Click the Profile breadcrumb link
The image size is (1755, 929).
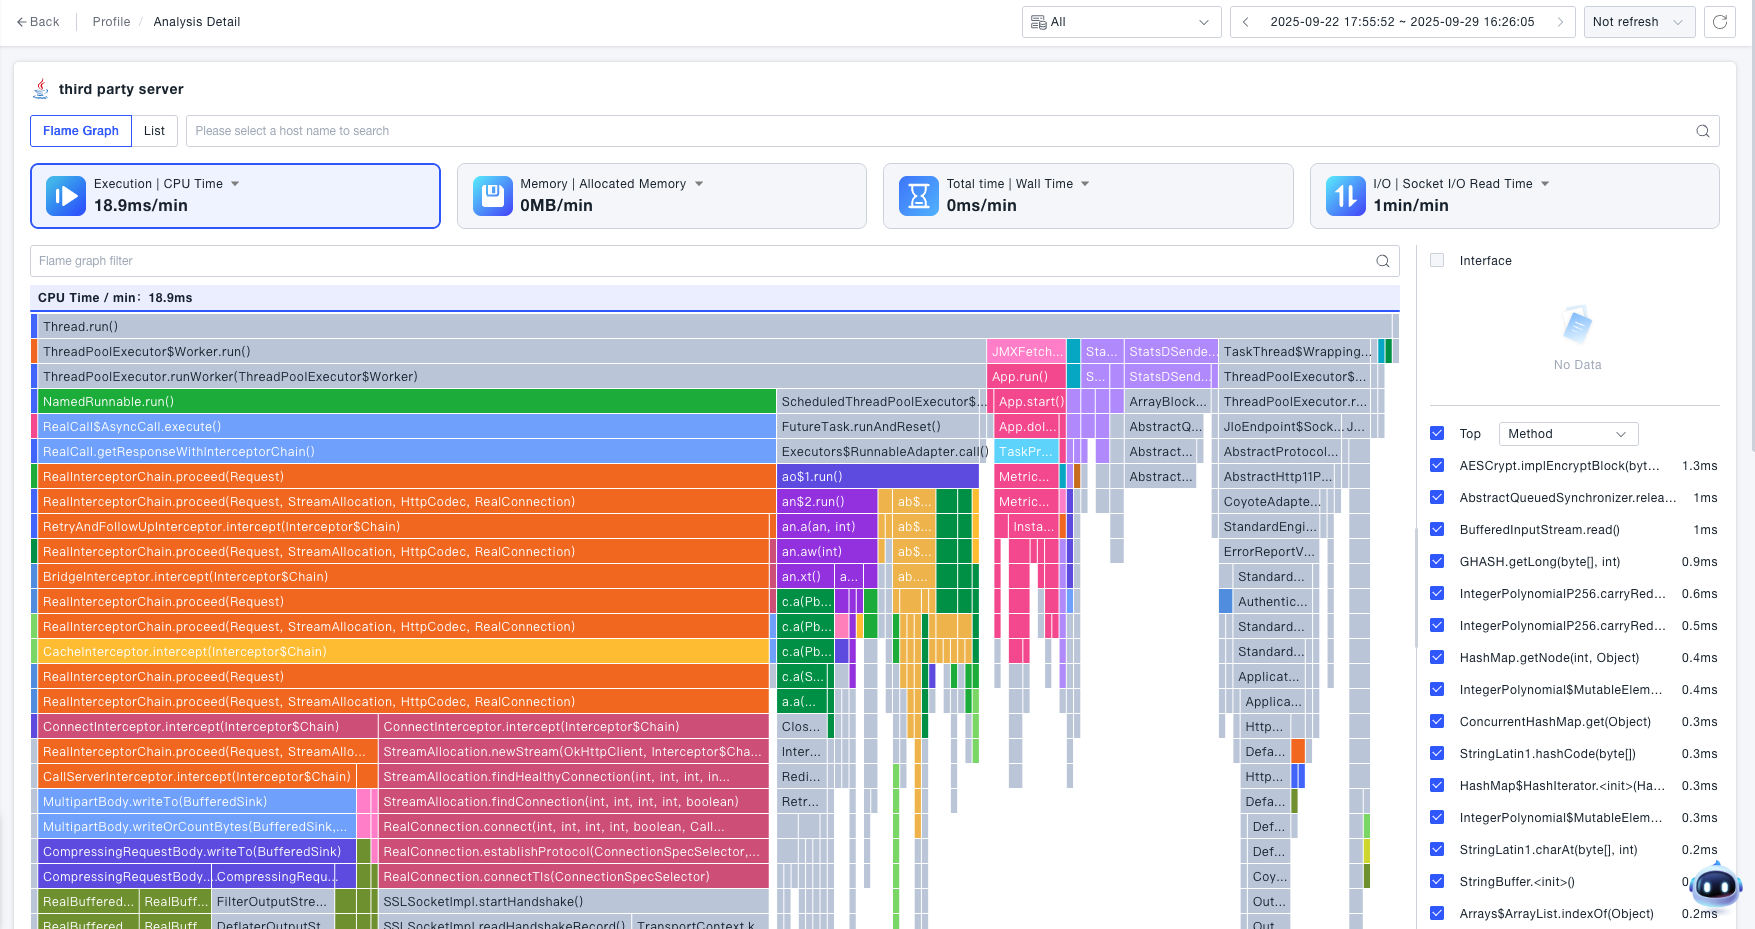(x=111, y=22)
